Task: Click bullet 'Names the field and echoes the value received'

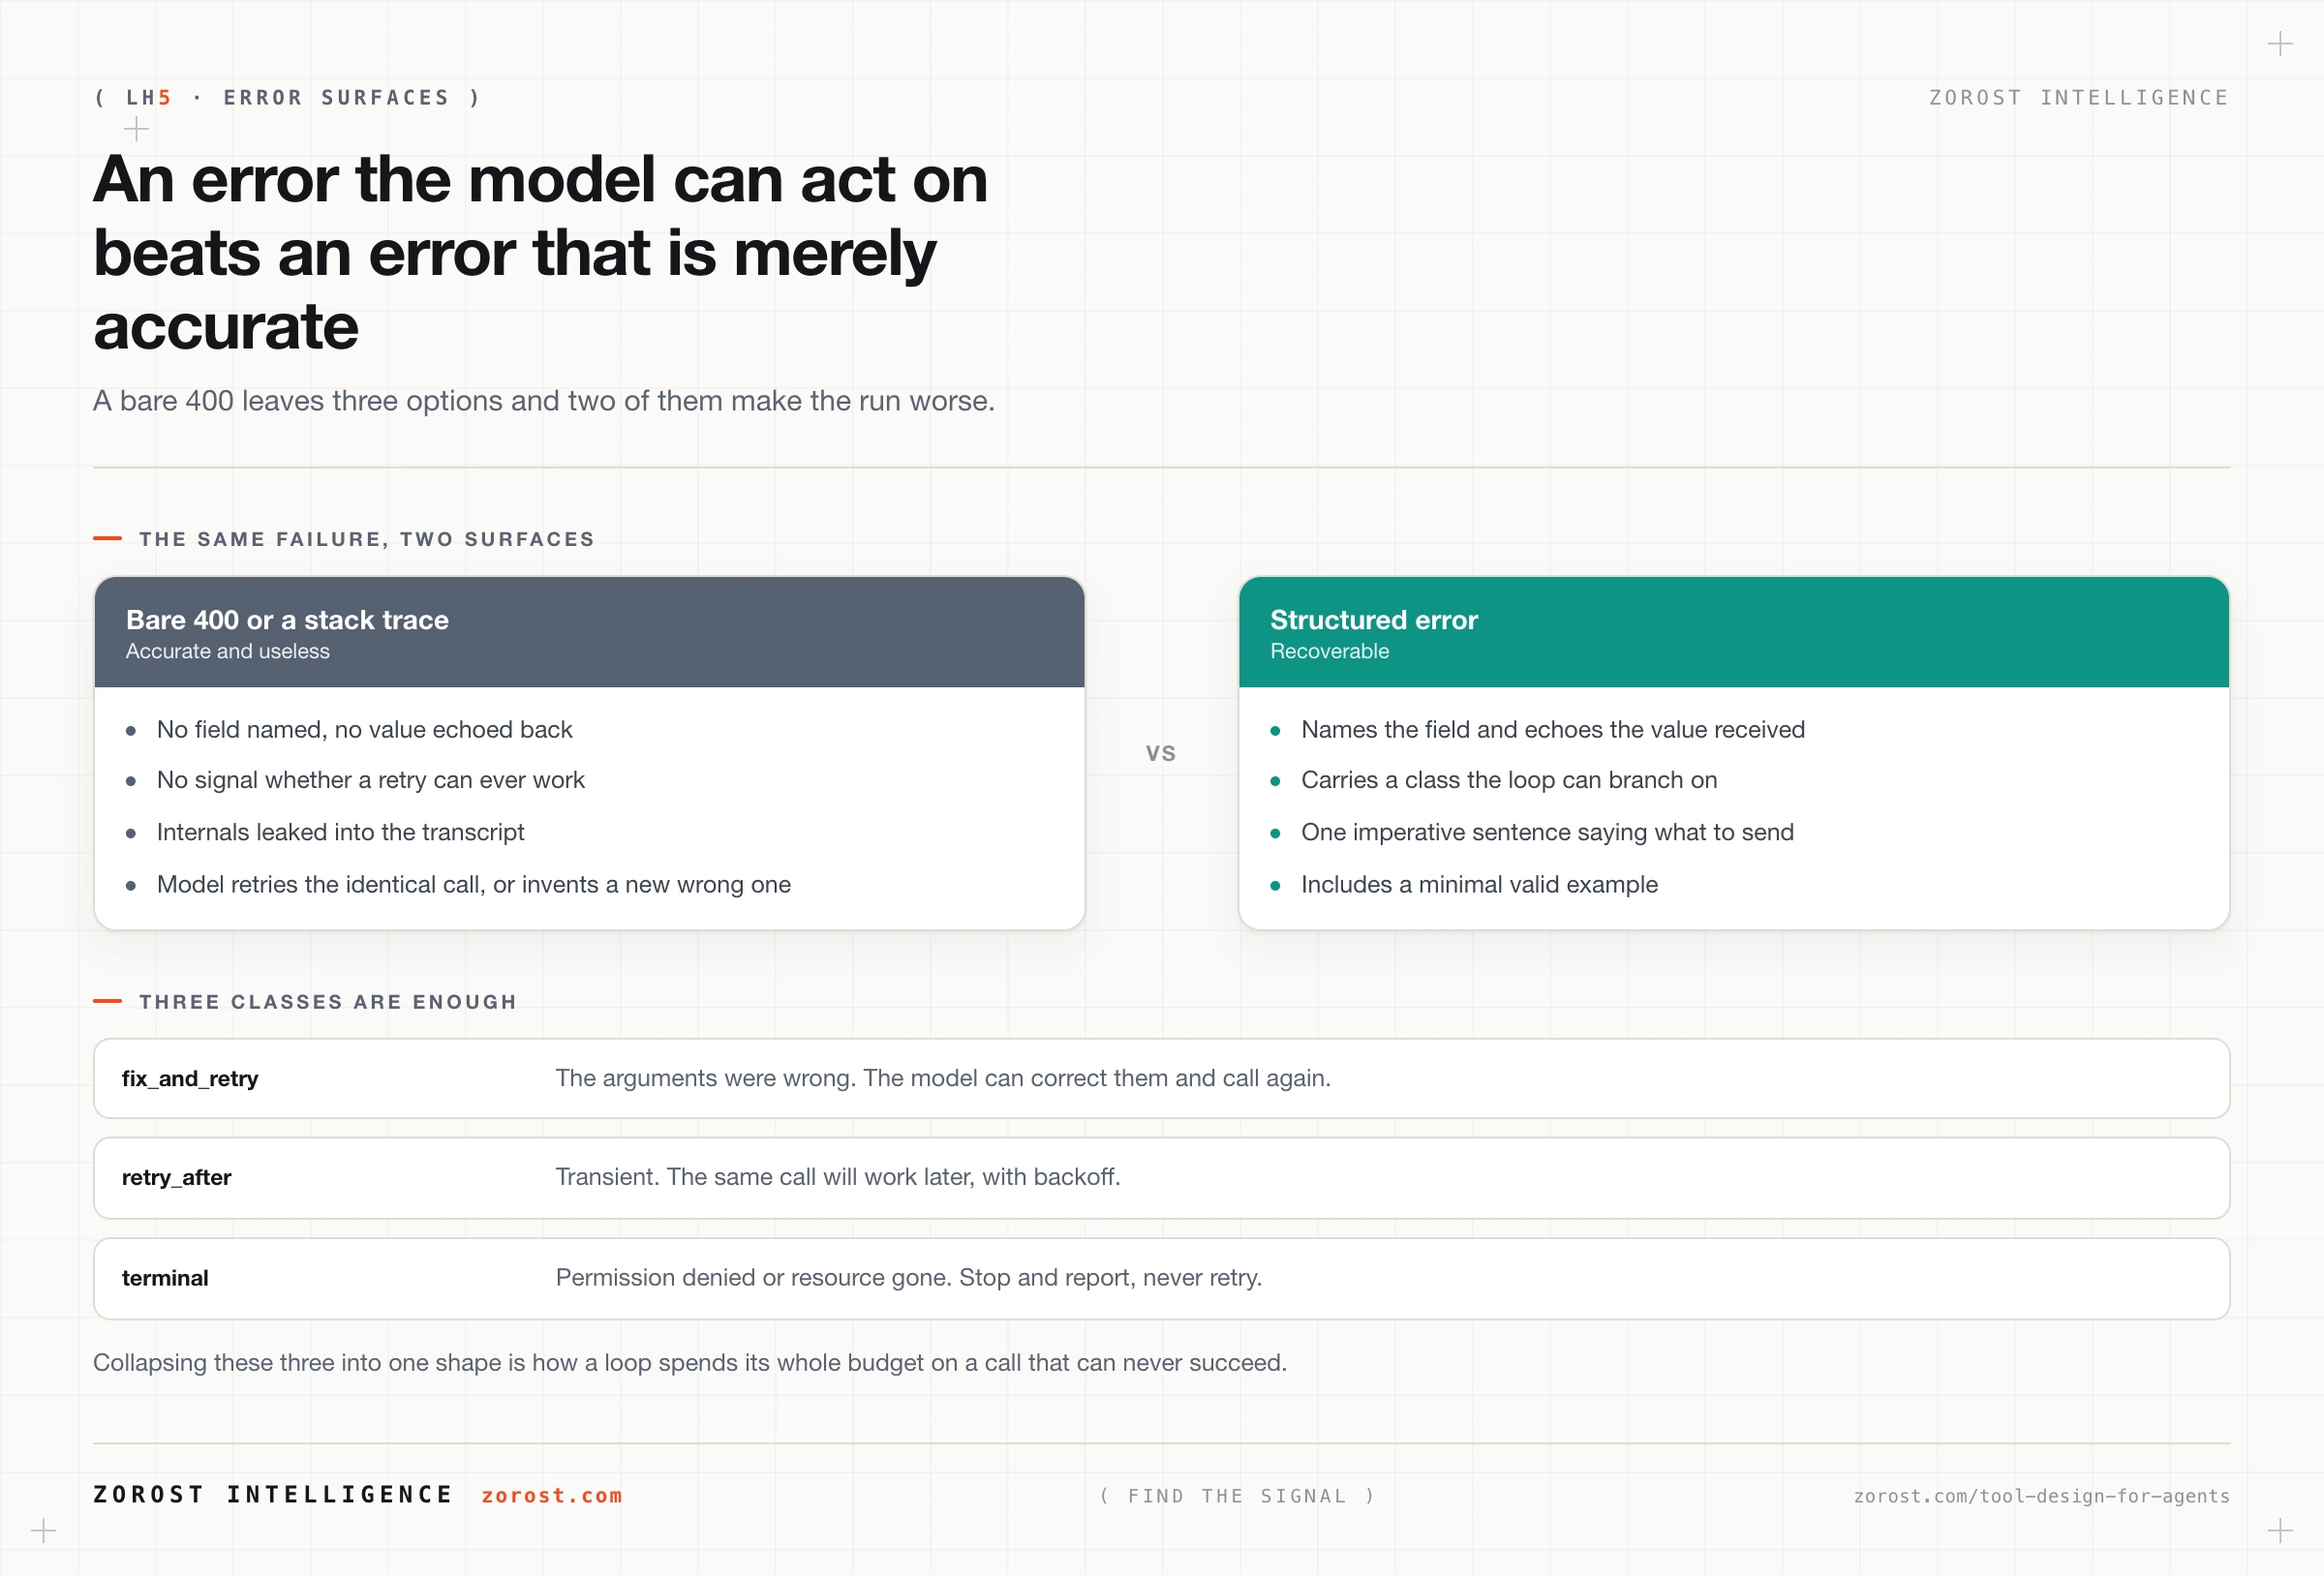Action: [x=1553, y=730]
